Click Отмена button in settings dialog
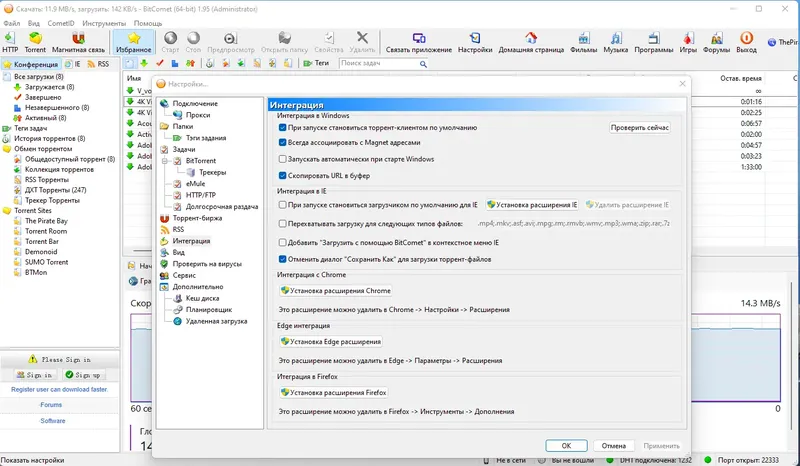 click(614, 446)
